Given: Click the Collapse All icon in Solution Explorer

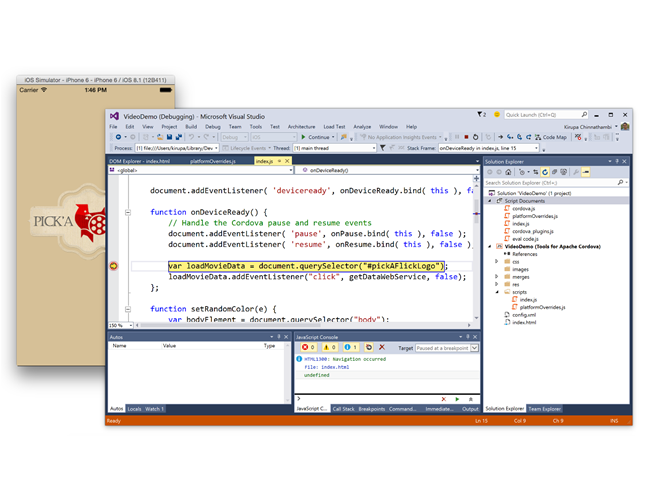Looking at the screenshot, I should click(x=555, y=172).
